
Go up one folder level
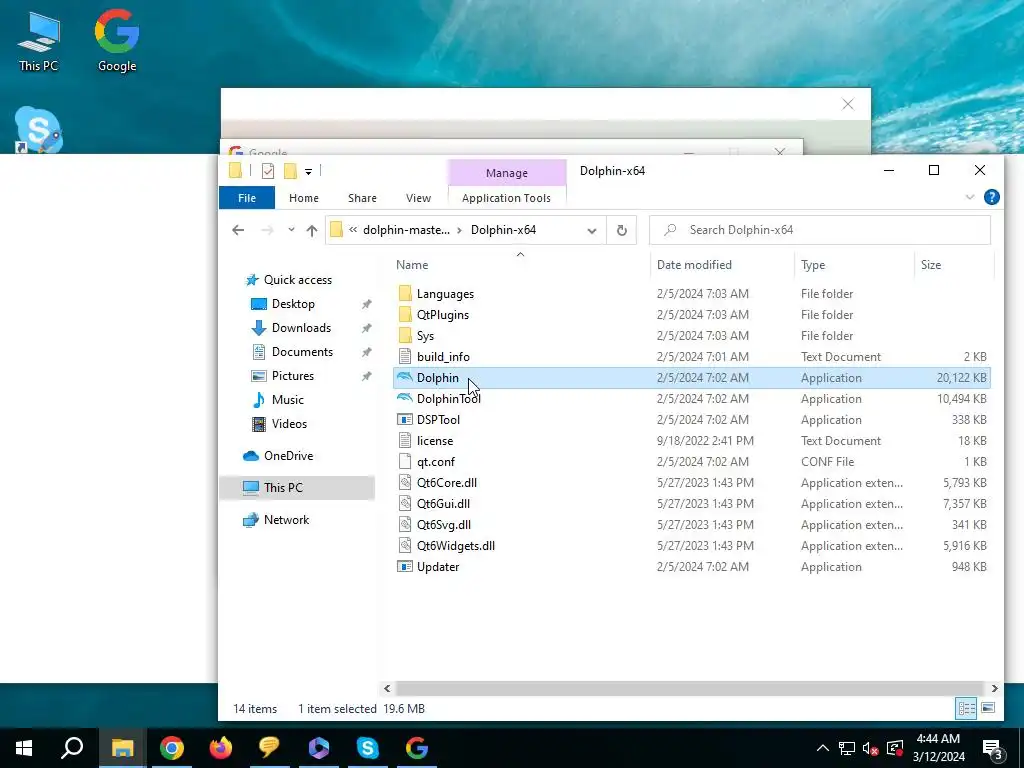pos(312,230)
